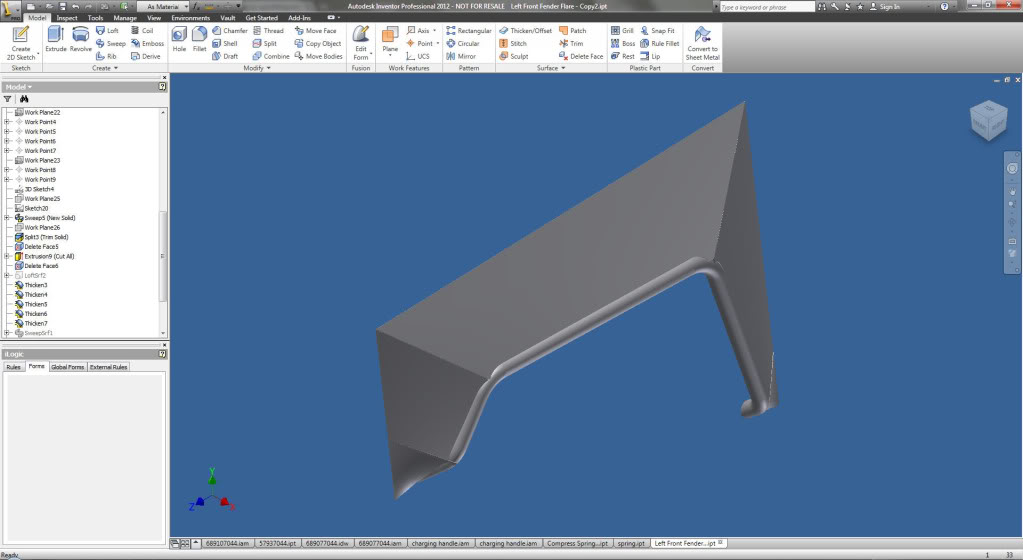This screenshot has height=560, width=1023.
Task: Expand the Extrusion9 (Cut All) node
Action: pos(7,257)
